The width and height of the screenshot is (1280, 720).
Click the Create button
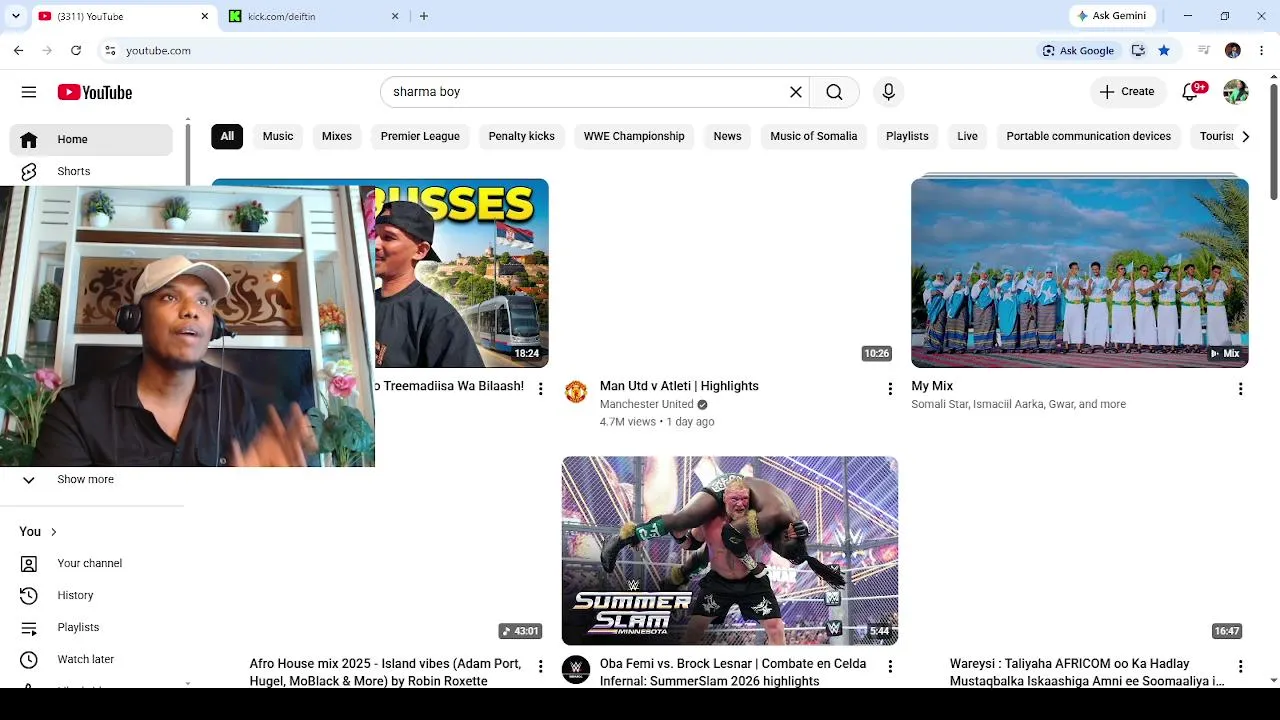[x=1127, y=92]
